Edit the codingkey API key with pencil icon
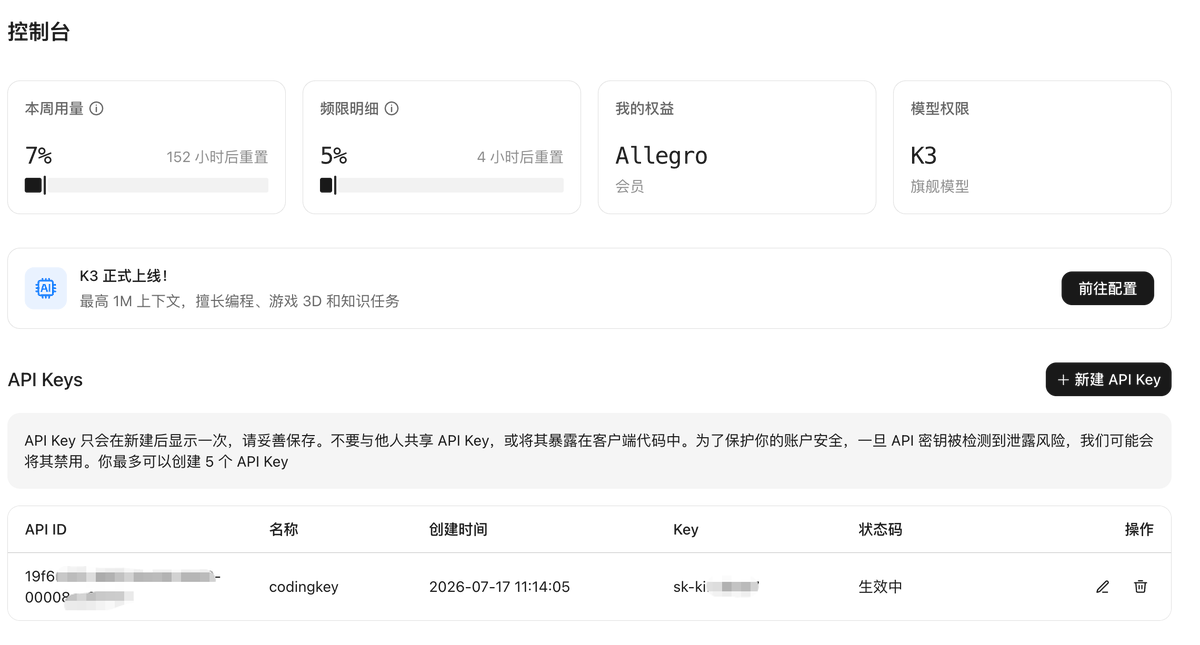This screenshot has height=645, width=1200. 1102,587
